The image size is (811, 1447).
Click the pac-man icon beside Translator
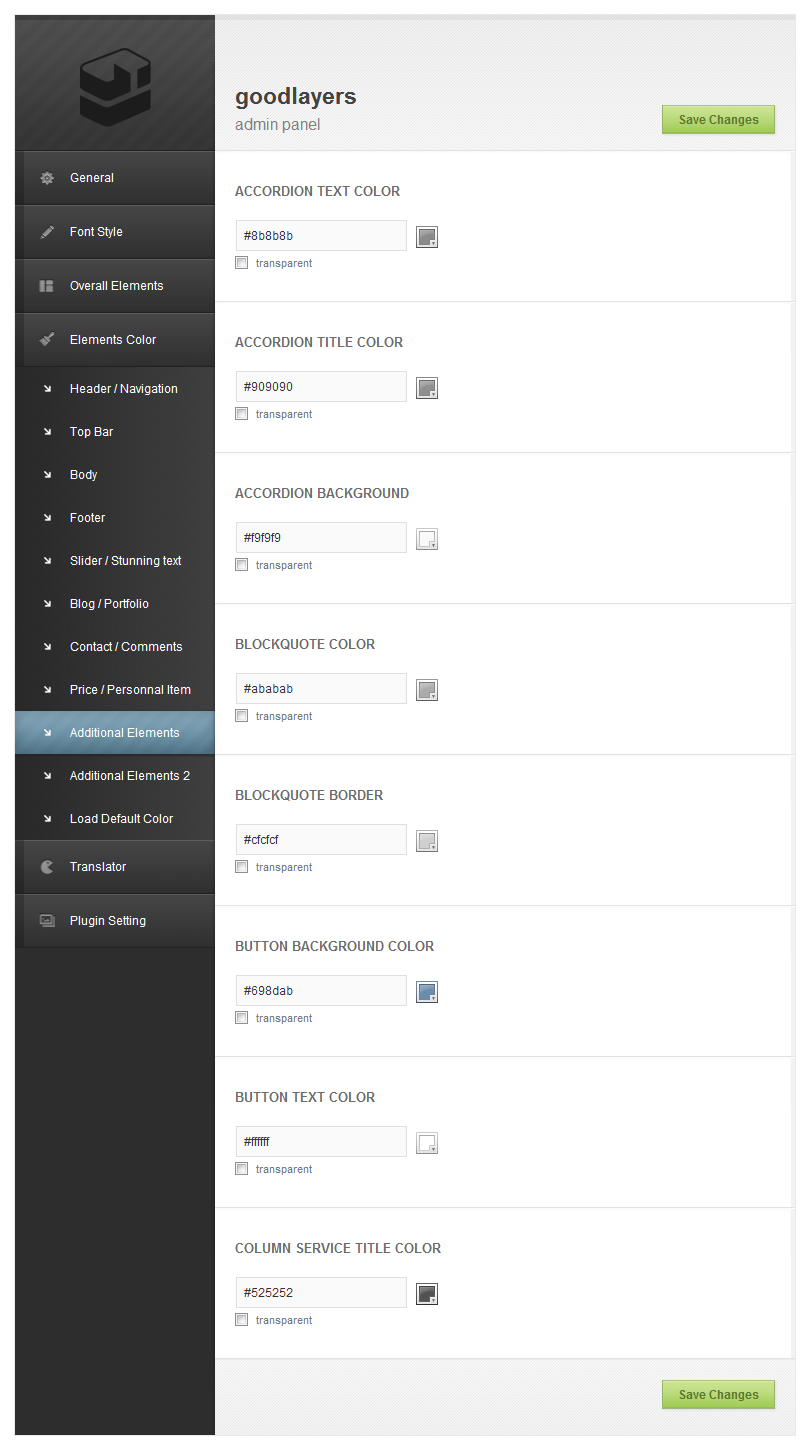click(x=47, y=867)
